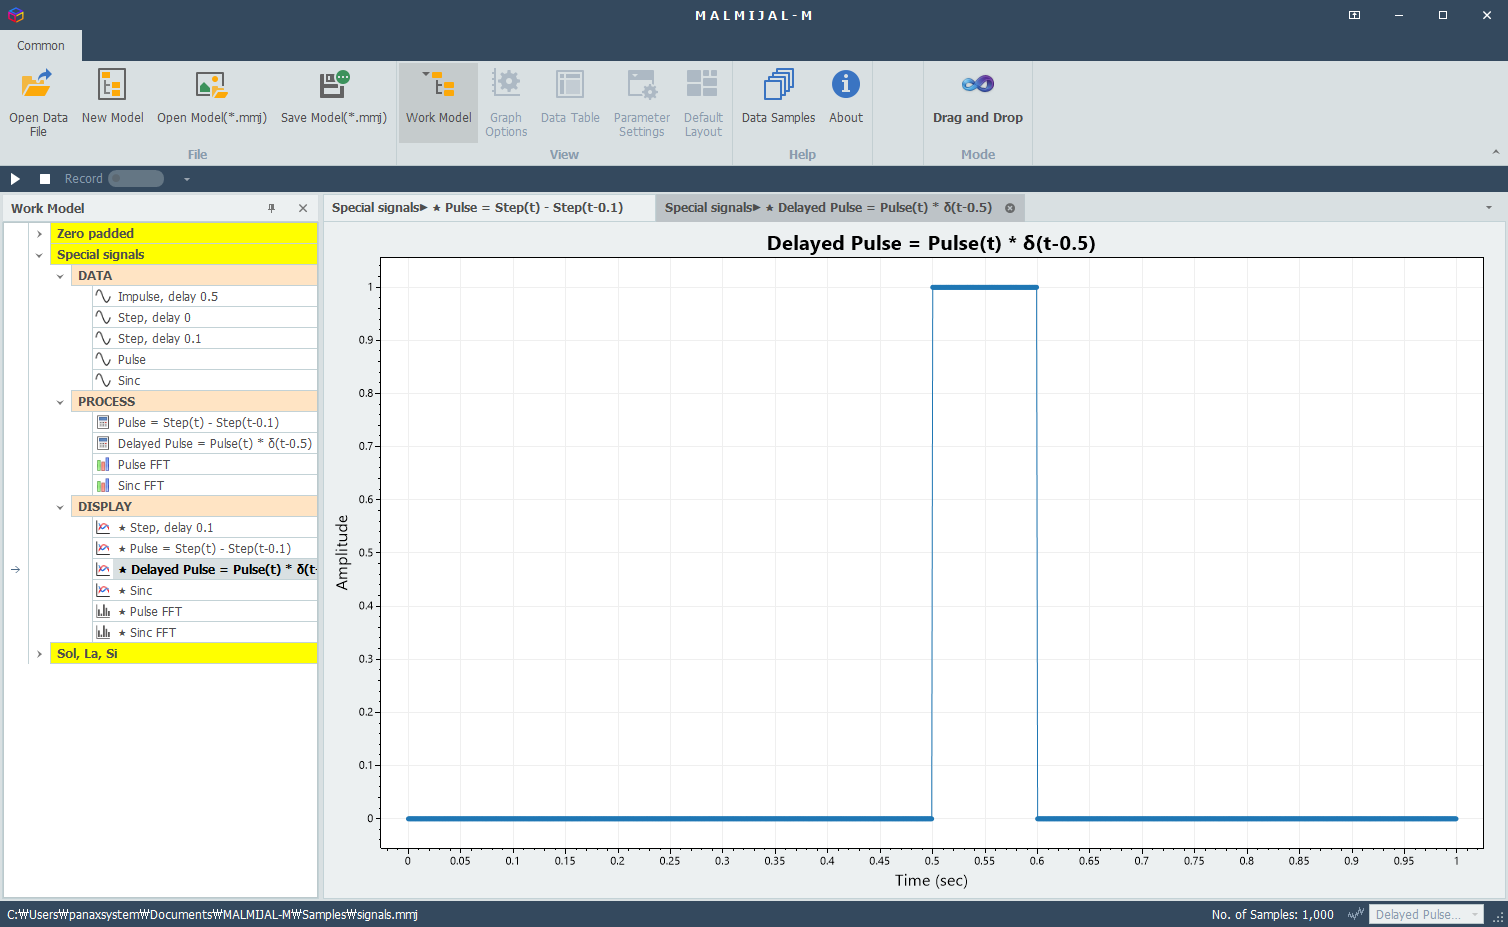Viewport: 1508px width, 927px height.
Task: Click the waveform icon in status bar
Action: click(1356, 914)
